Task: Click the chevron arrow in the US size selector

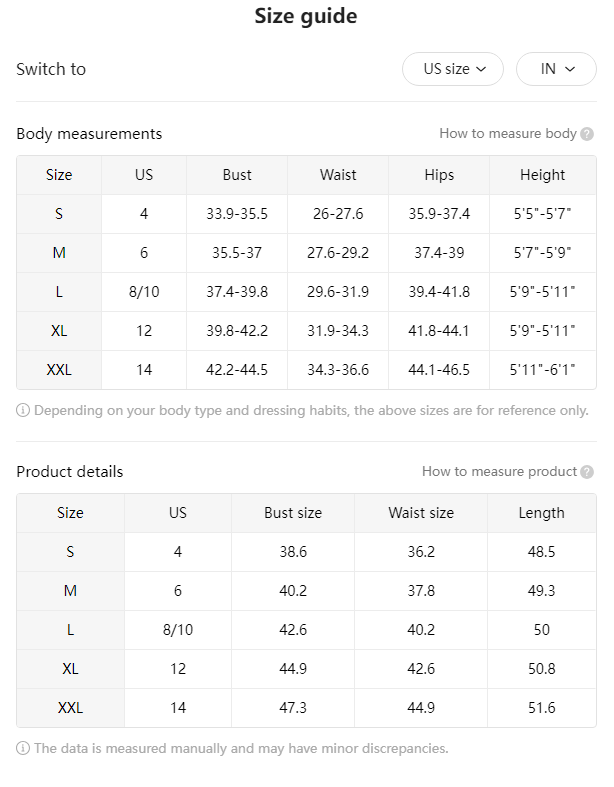Action: (x=481, y=69)
